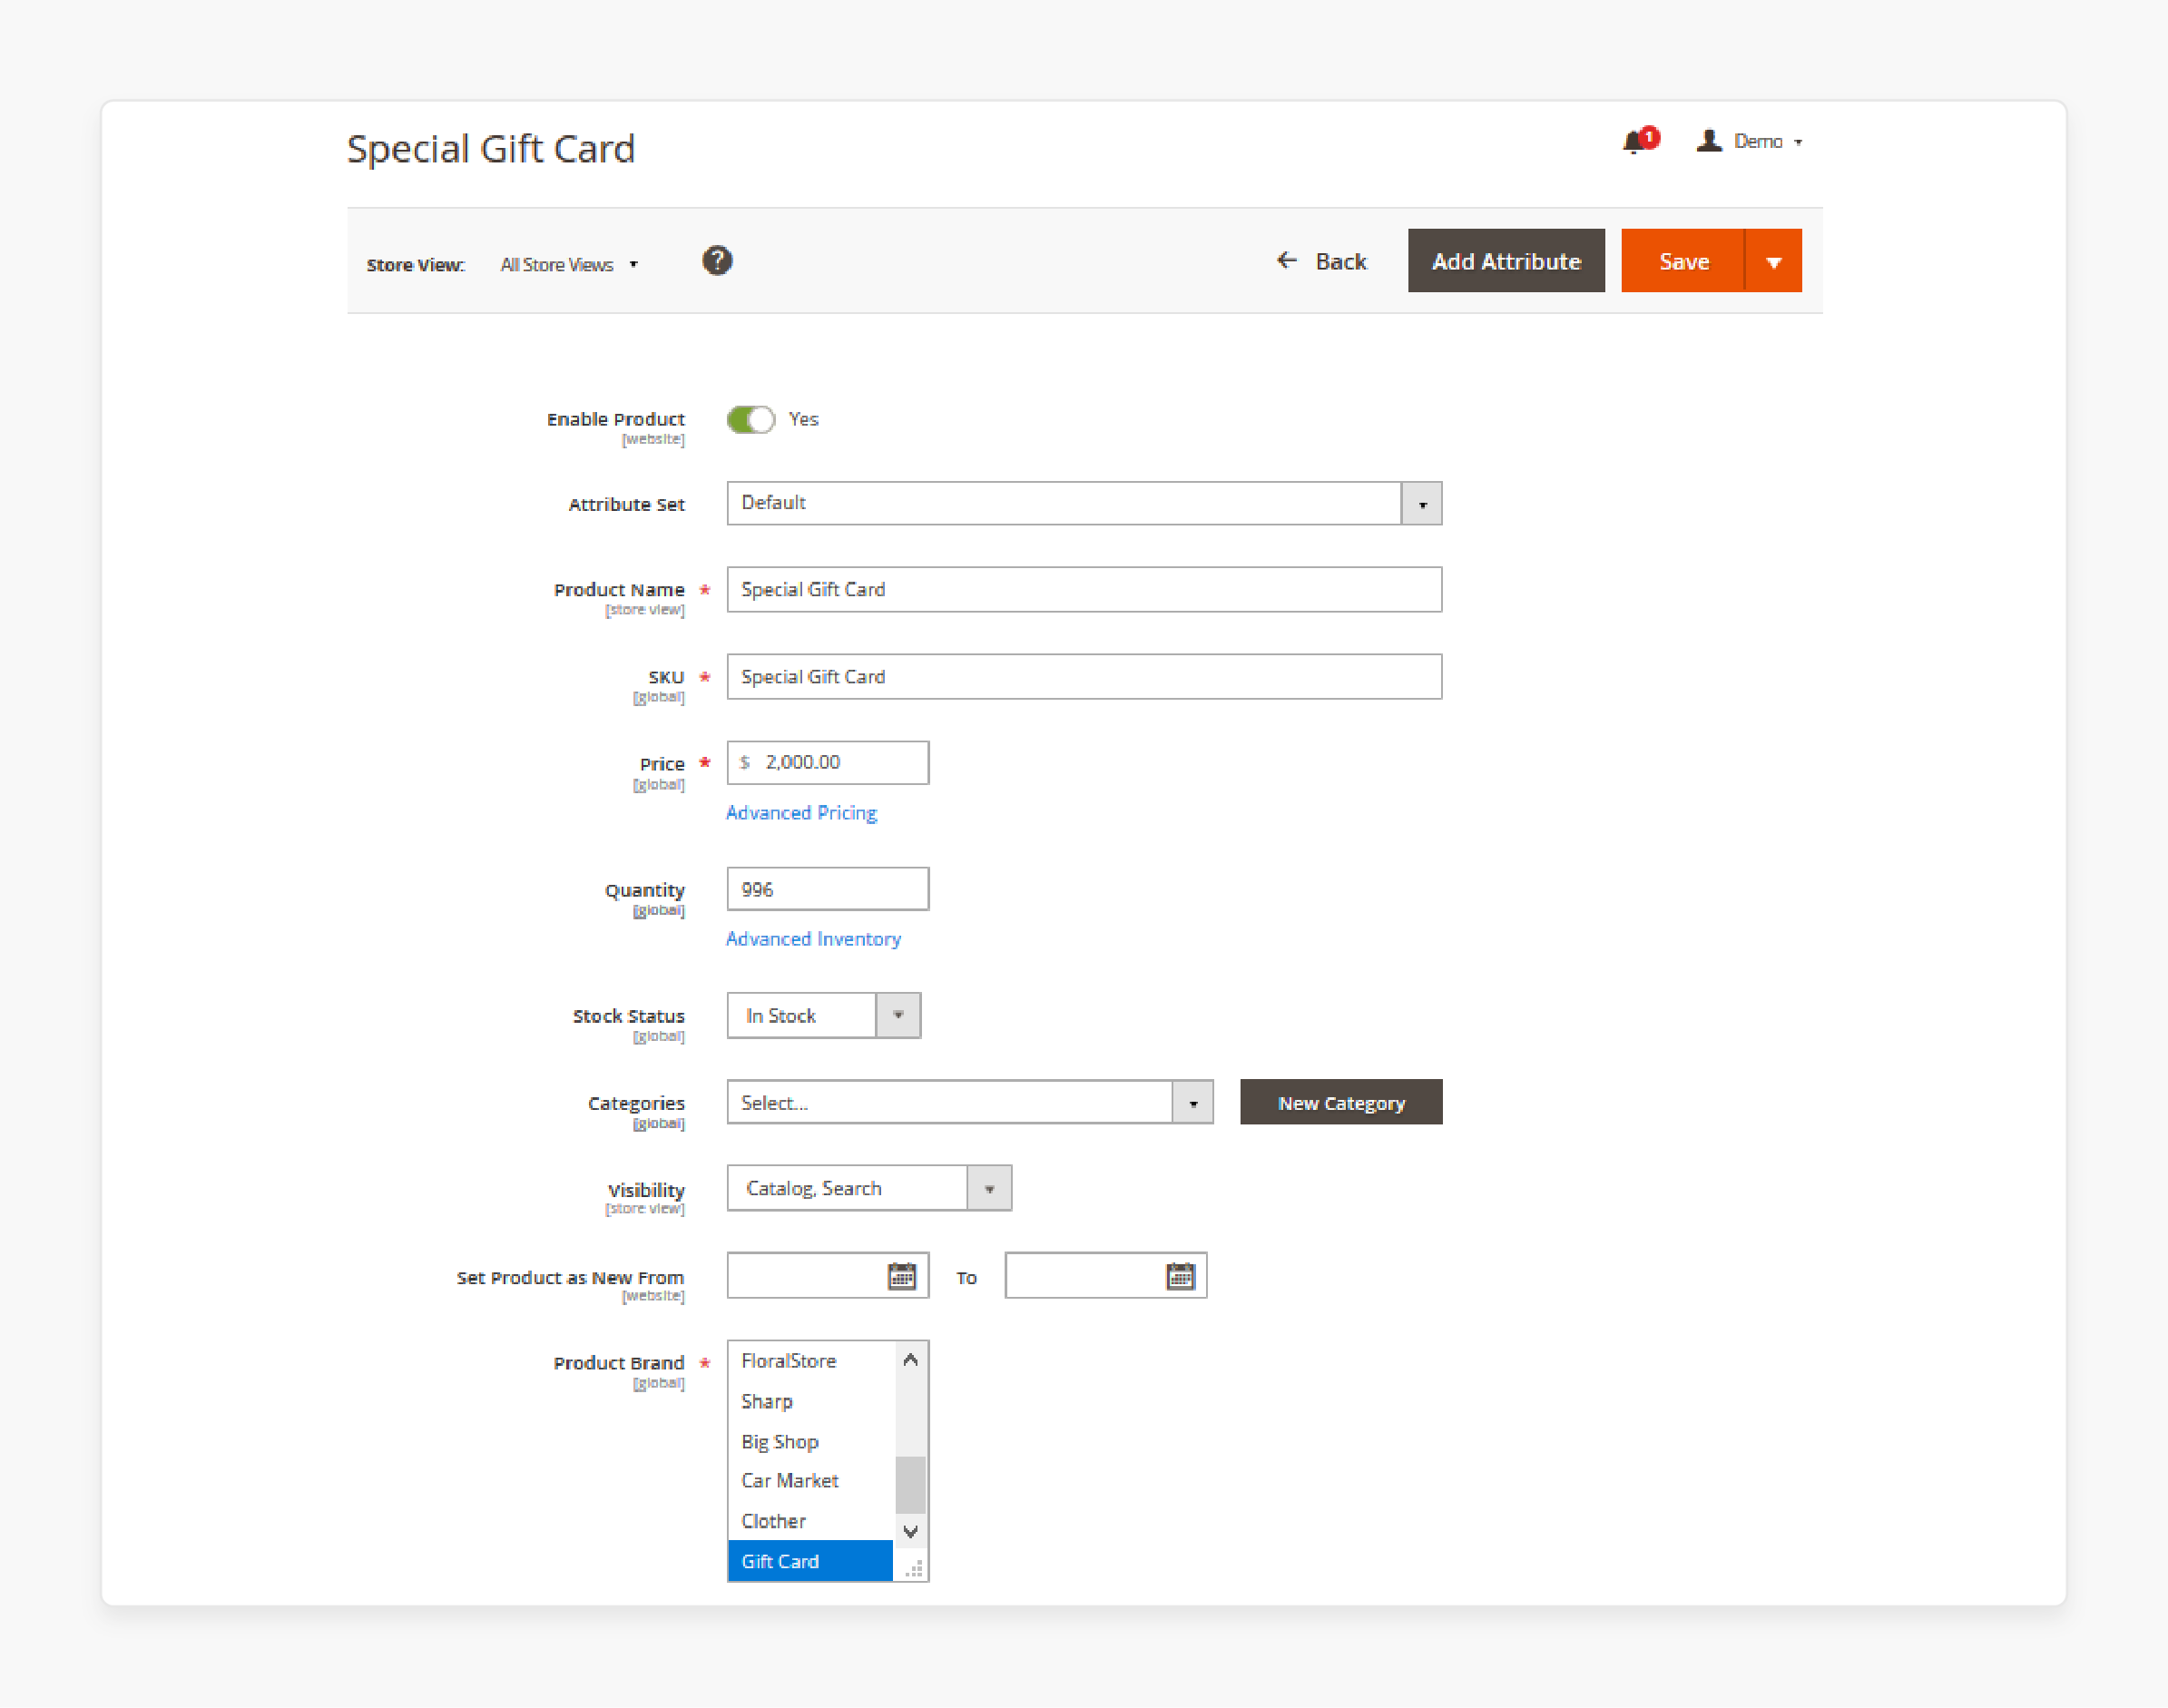Open the store view help question icon

[717, 261]
